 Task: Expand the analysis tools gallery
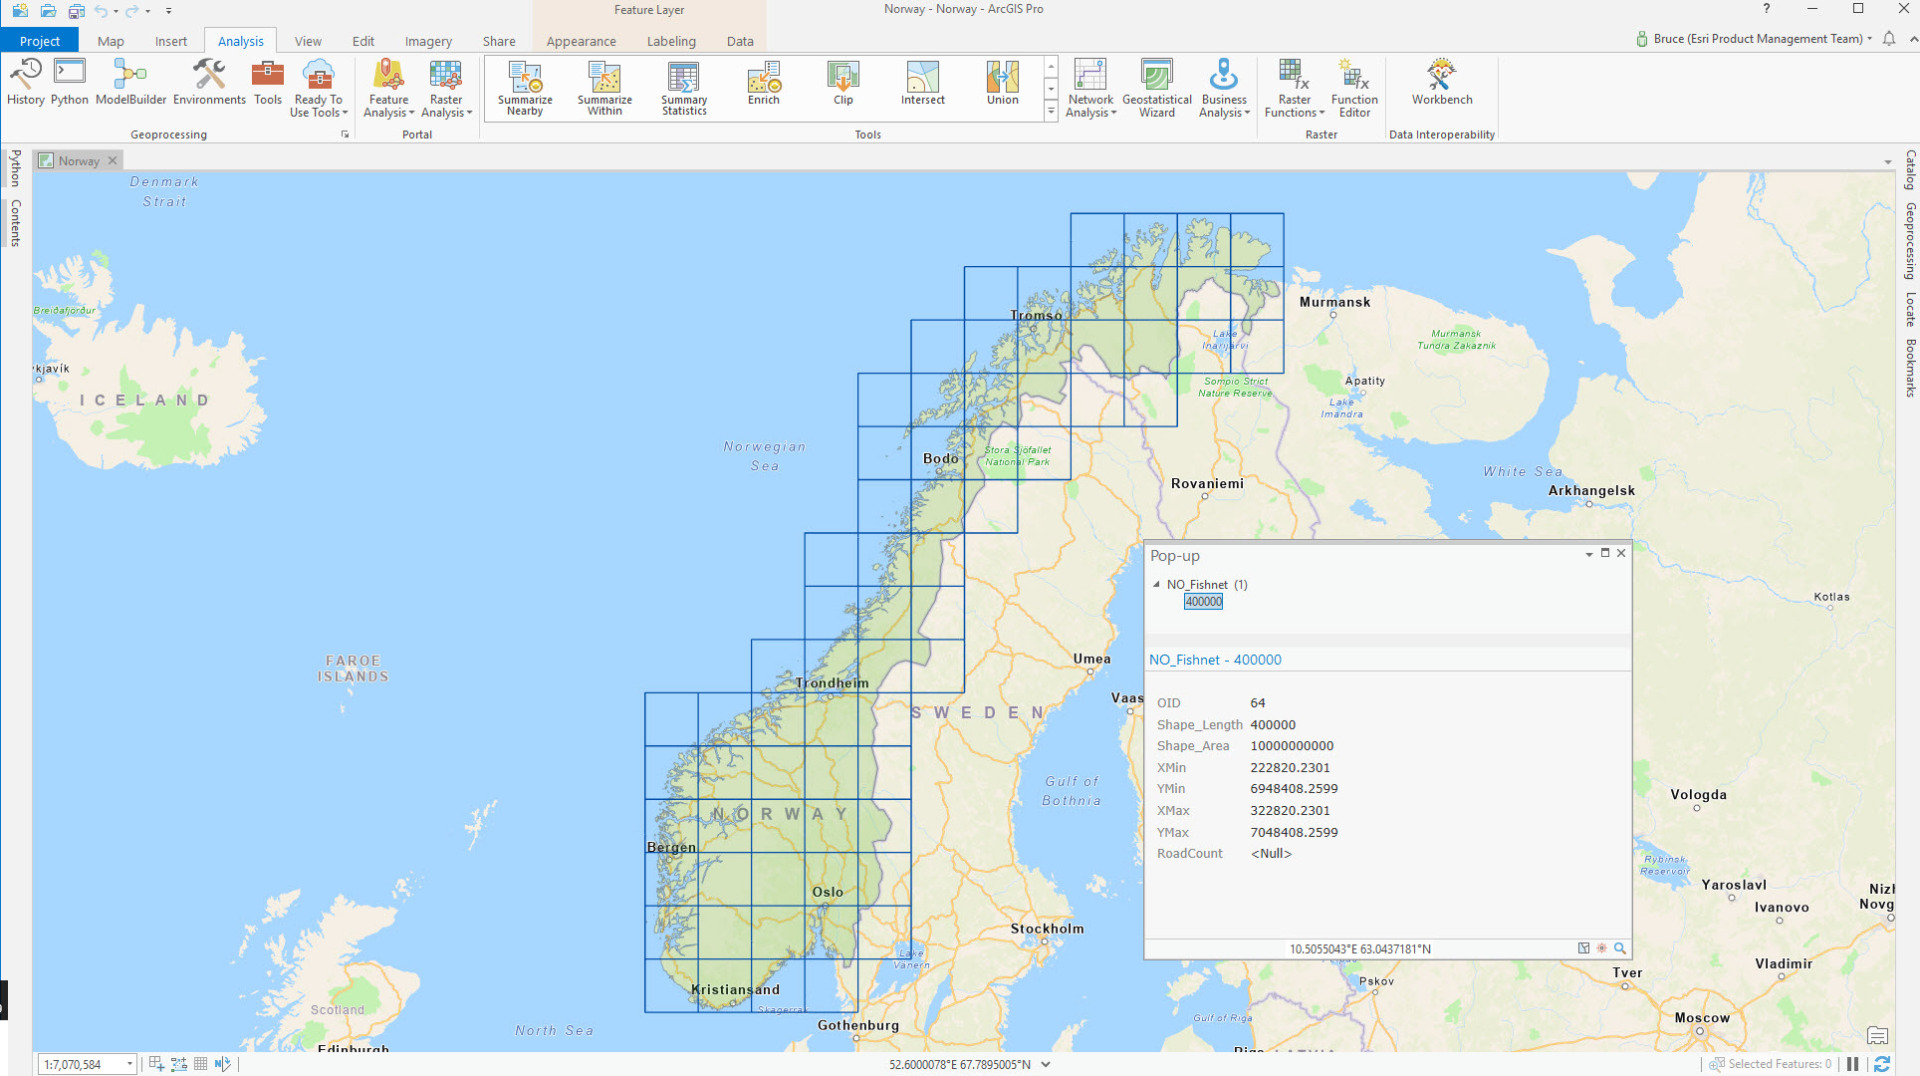(x=1051, y=112)
